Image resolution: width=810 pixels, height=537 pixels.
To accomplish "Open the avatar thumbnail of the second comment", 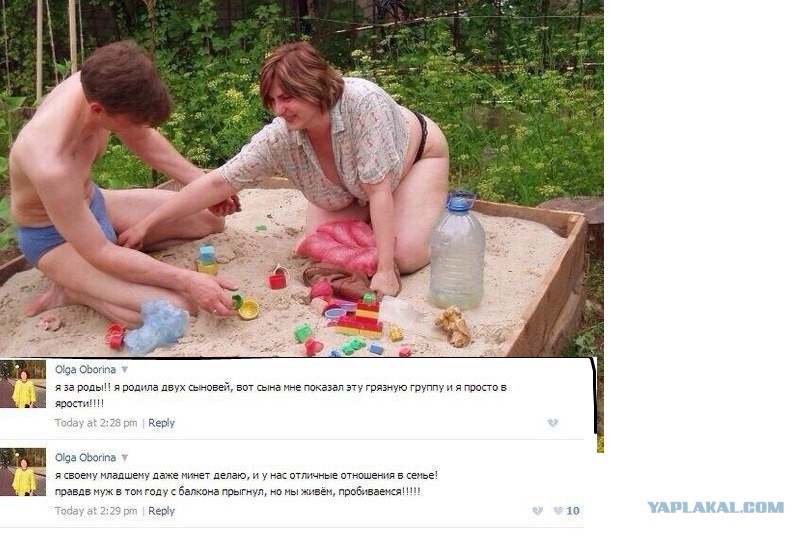I will (23, 473).
